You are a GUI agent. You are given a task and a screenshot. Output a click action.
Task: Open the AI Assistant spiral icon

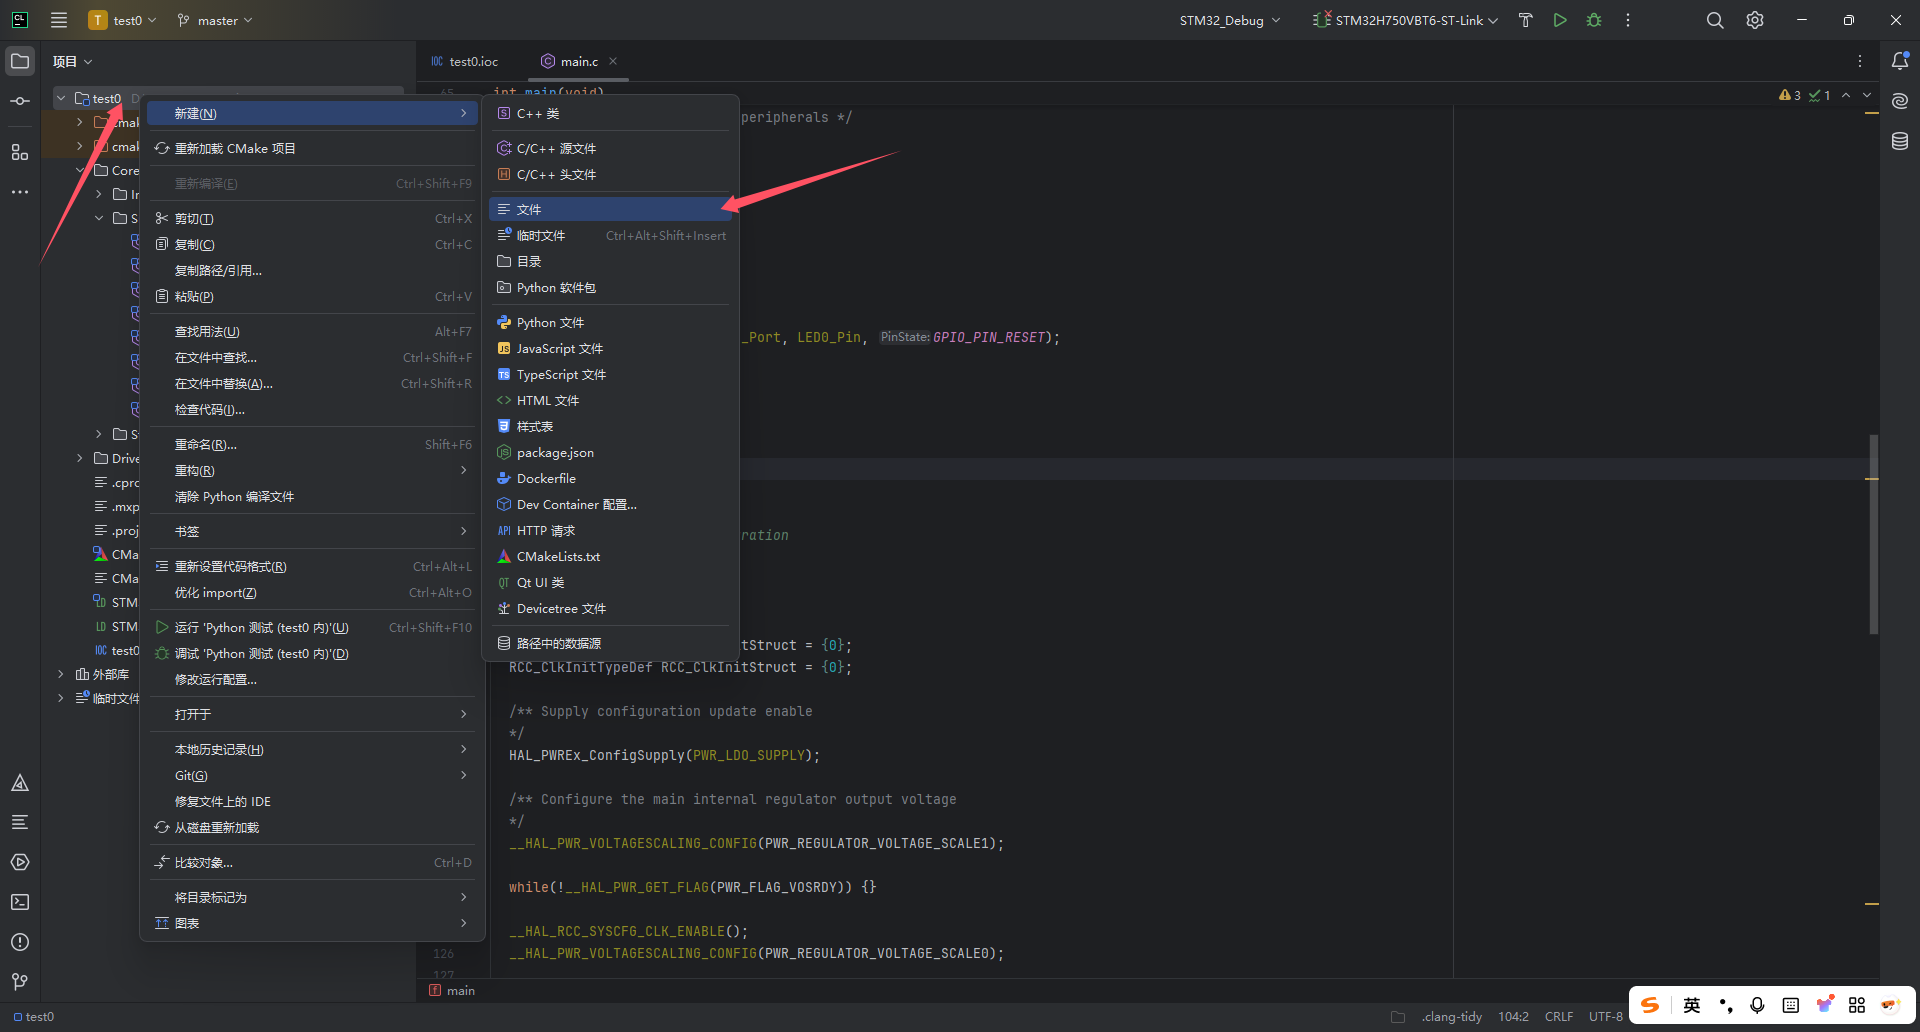[1900, 101]
